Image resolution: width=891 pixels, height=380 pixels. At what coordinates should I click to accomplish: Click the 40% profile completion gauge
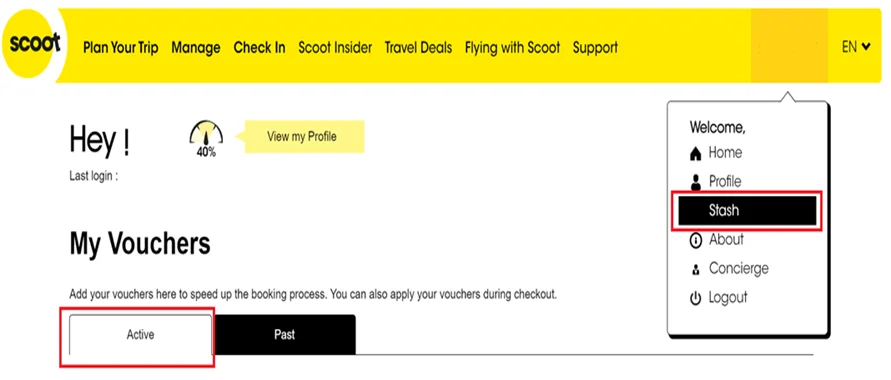tap(206, 139)
